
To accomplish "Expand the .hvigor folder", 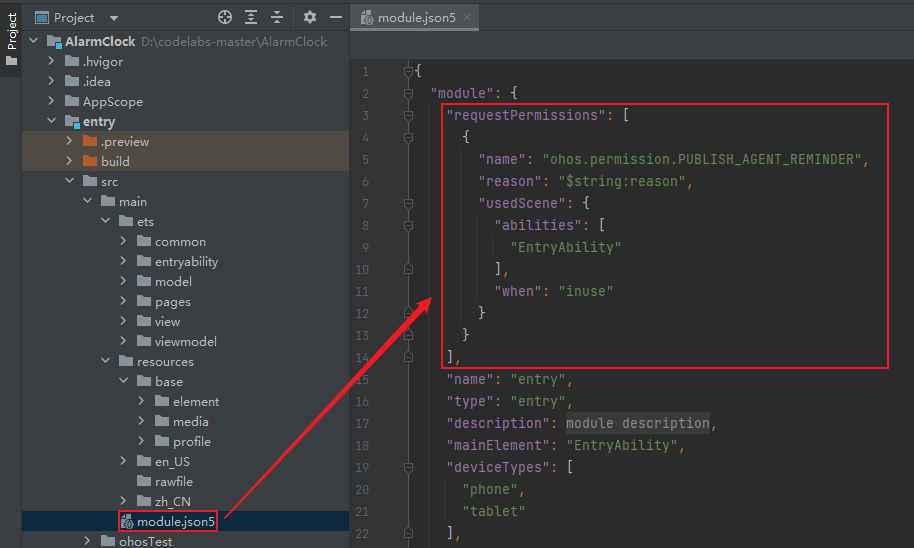I will click(x=51, y=61).
